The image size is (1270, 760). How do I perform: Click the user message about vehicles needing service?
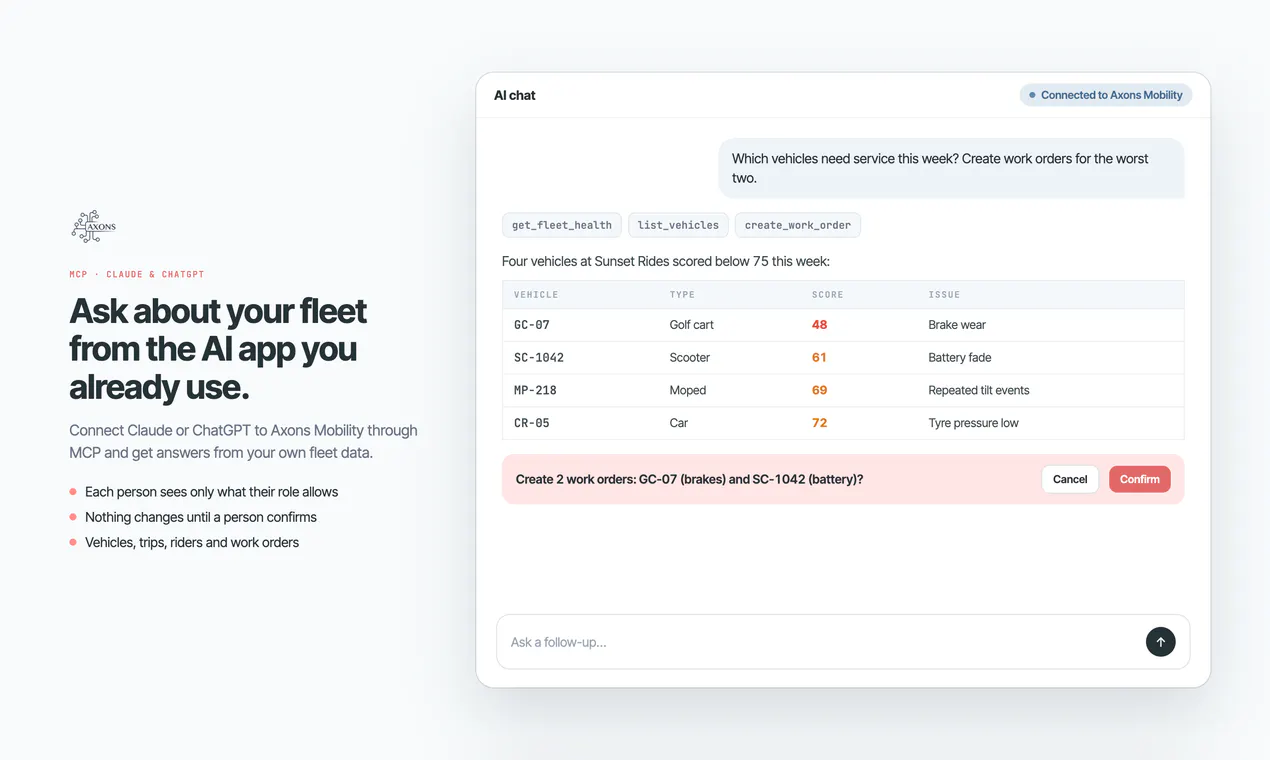951,168
